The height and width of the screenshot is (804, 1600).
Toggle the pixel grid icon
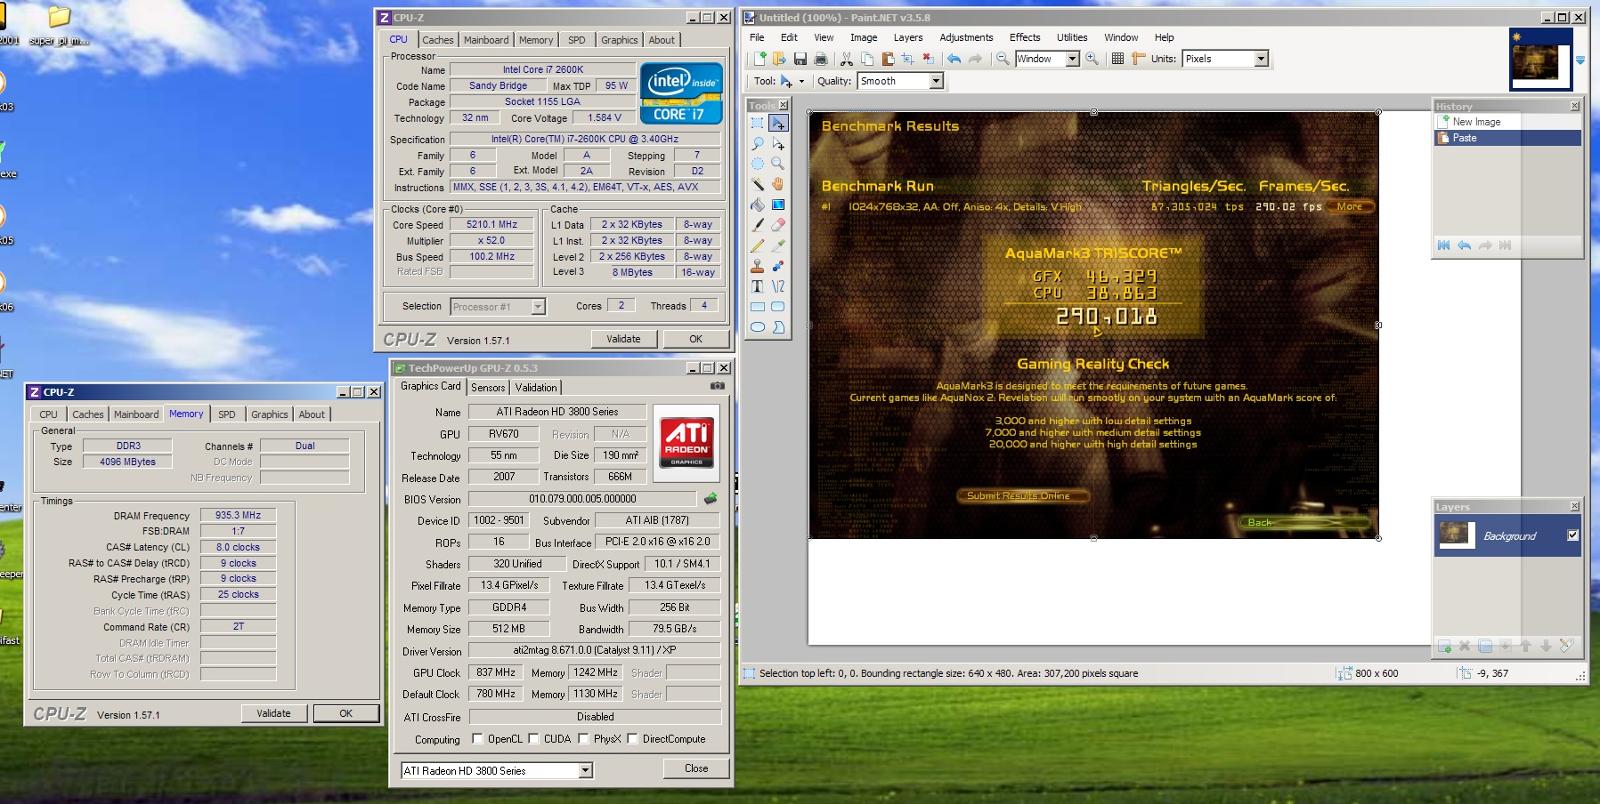(x=1118, y=59)
